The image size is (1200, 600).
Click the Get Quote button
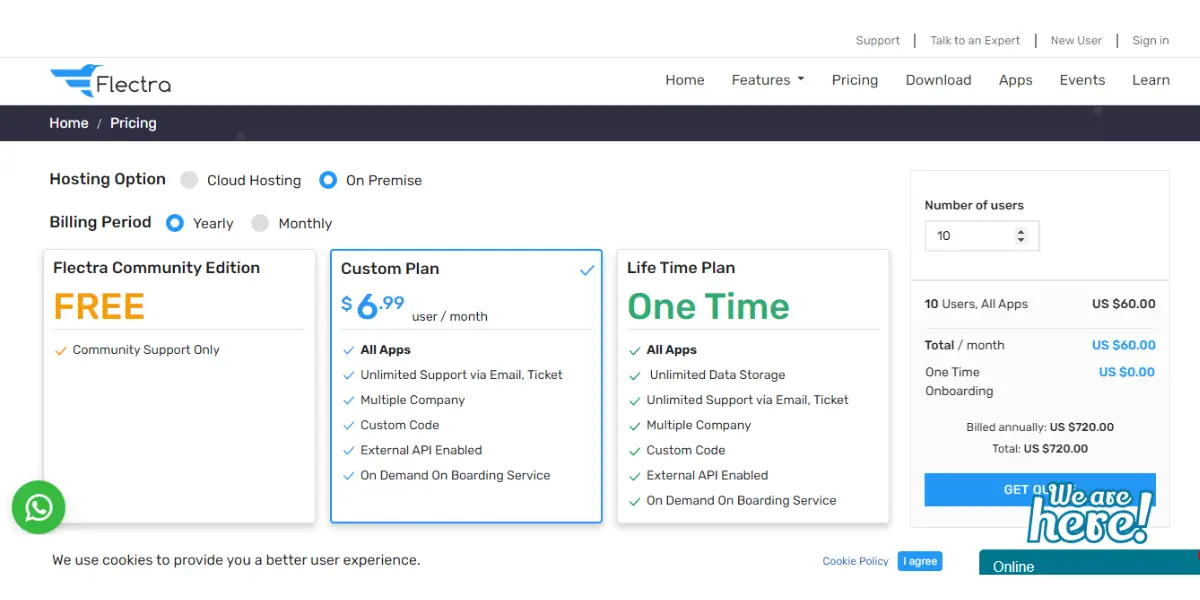[x=1040, y=490]
